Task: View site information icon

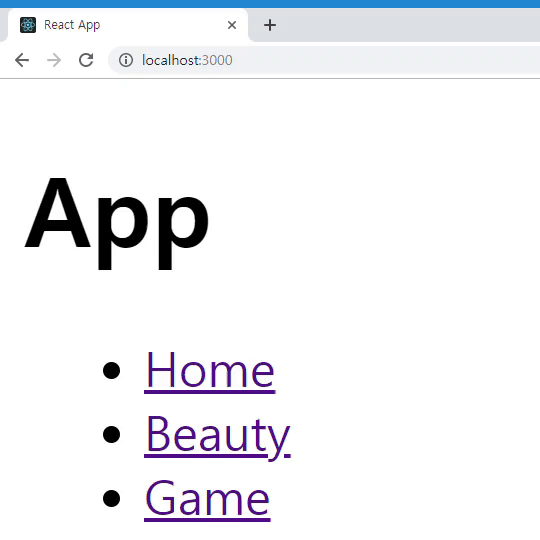Action: click(x=126, y=60)
